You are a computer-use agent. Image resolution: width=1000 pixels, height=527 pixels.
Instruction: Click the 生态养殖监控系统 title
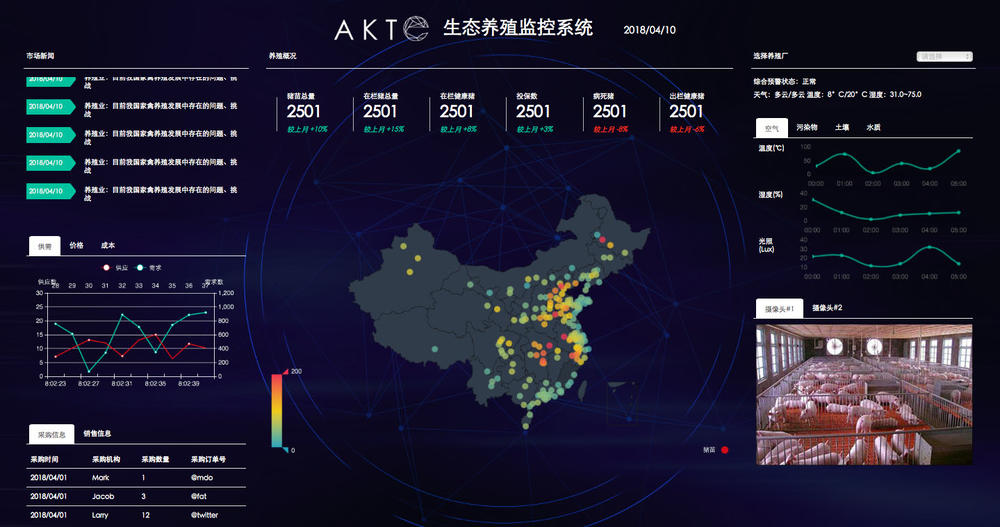[518, 27]
